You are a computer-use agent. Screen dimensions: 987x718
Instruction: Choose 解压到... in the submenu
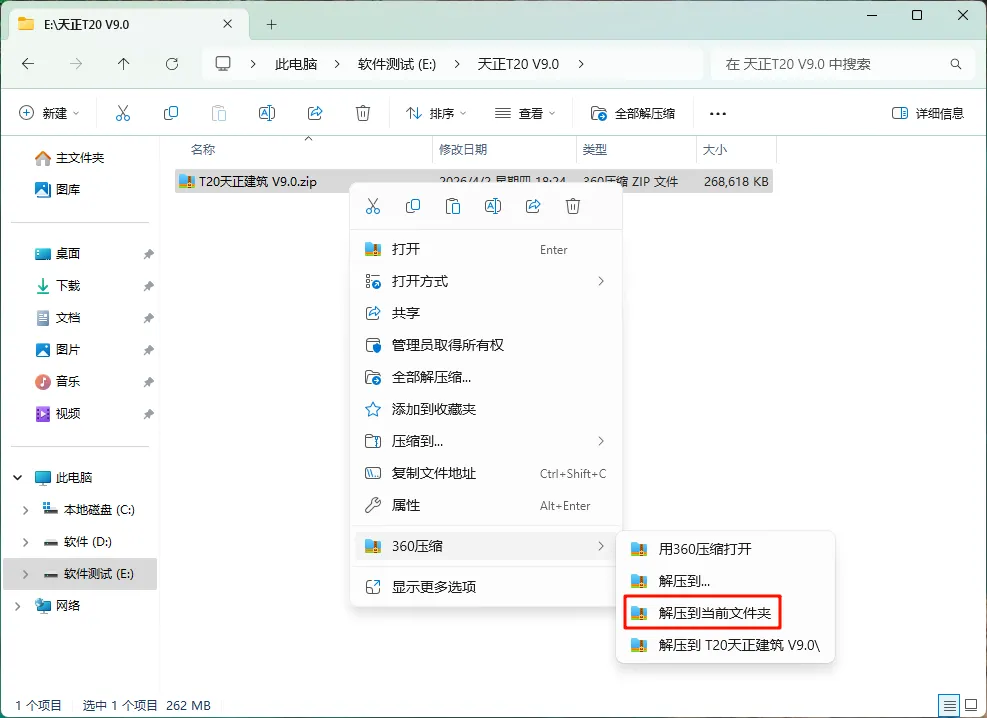725,581
